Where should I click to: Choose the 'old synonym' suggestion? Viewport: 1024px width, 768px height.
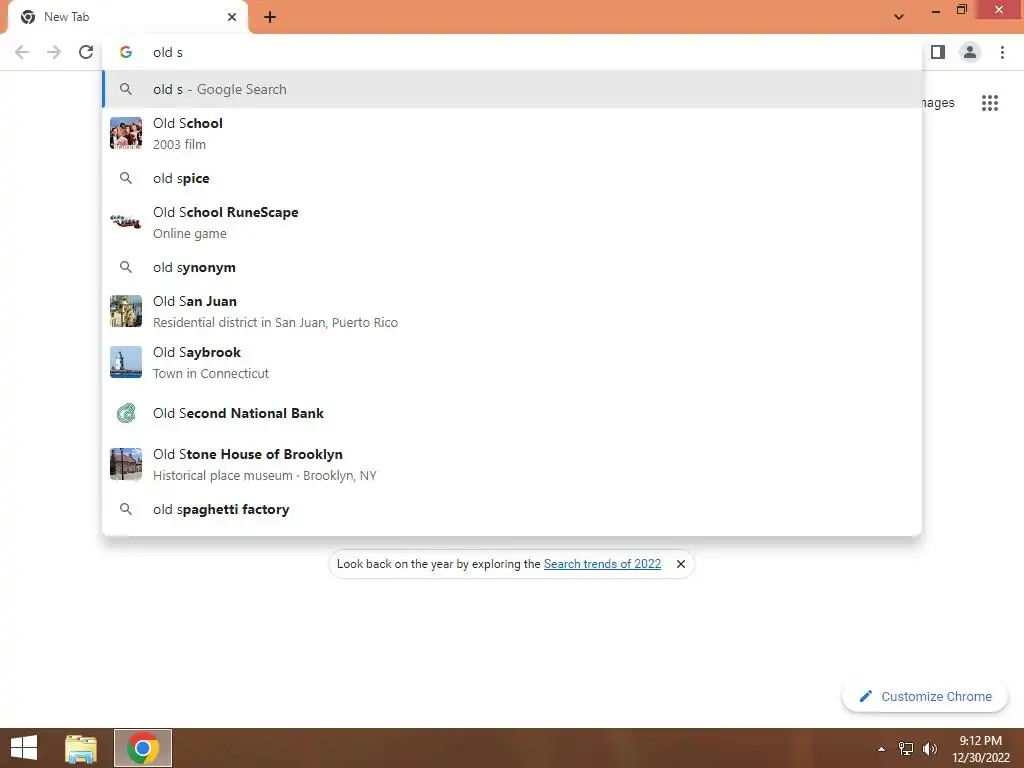click(x=512, y=267)
